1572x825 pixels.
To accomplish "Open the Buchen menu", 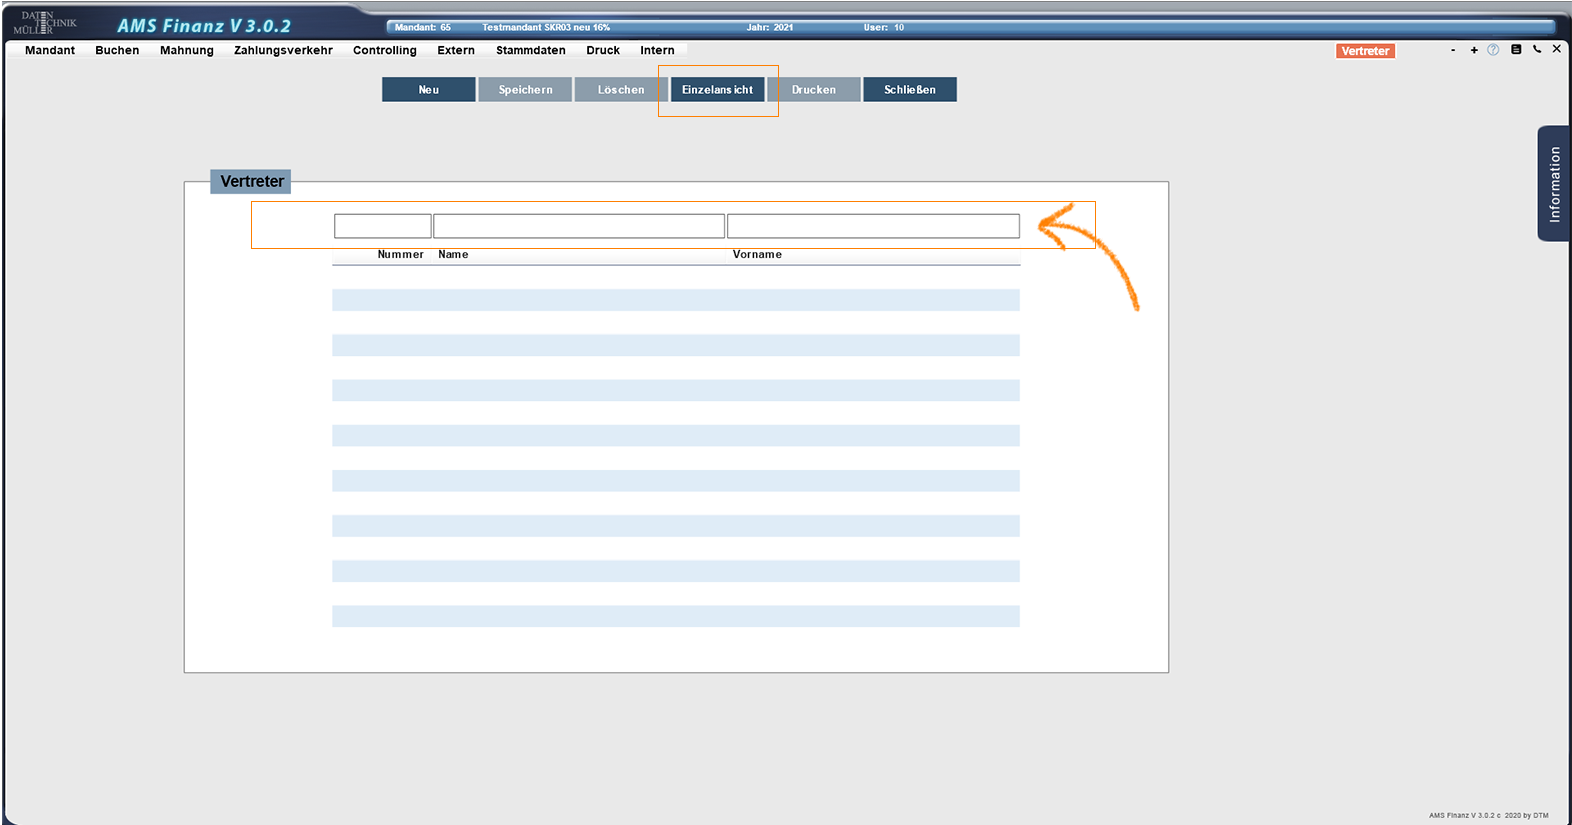I will pos(117,50).
